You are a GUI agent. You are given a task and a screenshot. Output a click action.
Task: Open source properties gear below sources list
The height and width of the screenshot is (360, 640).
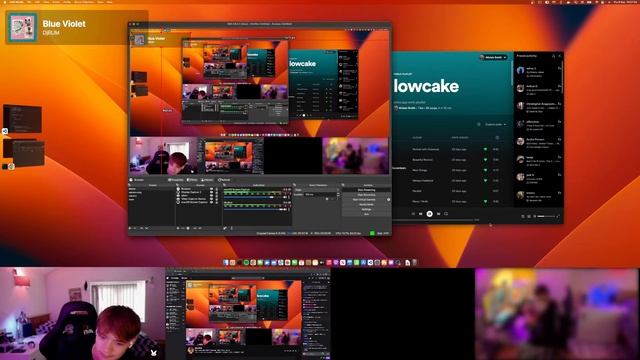(x=188, y=228)
